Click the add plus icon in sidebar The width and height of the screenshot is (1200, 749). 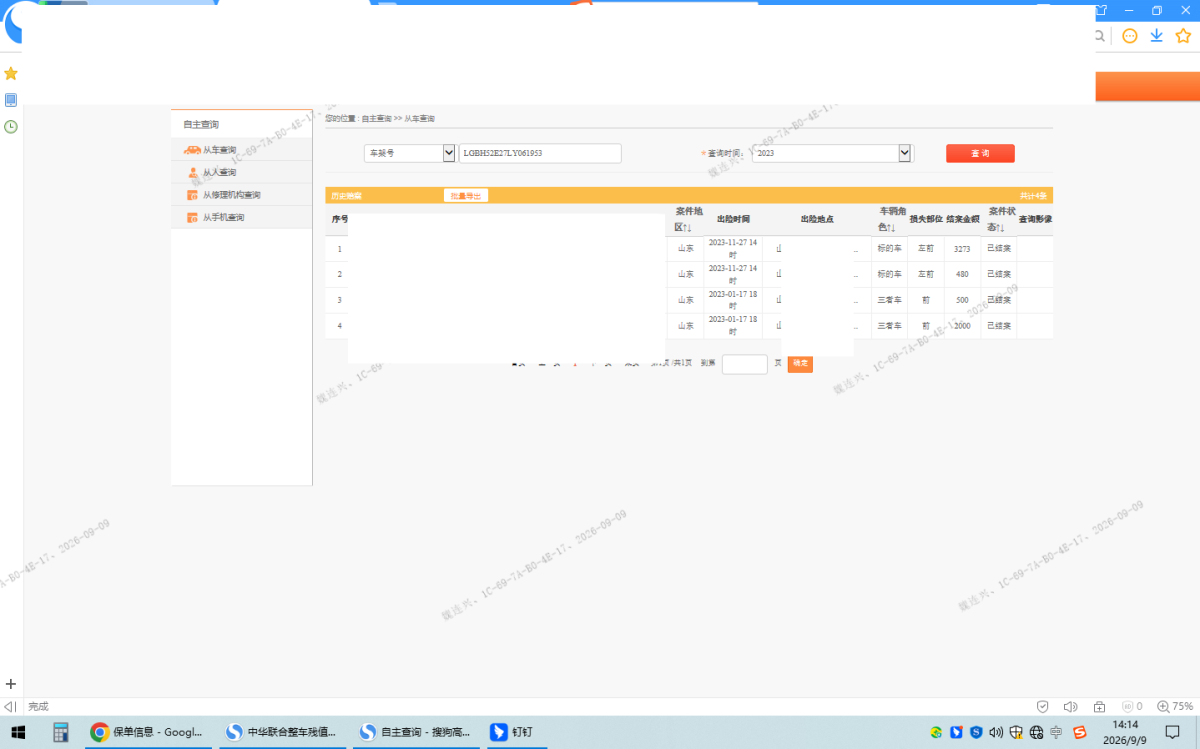pos(11,684)
